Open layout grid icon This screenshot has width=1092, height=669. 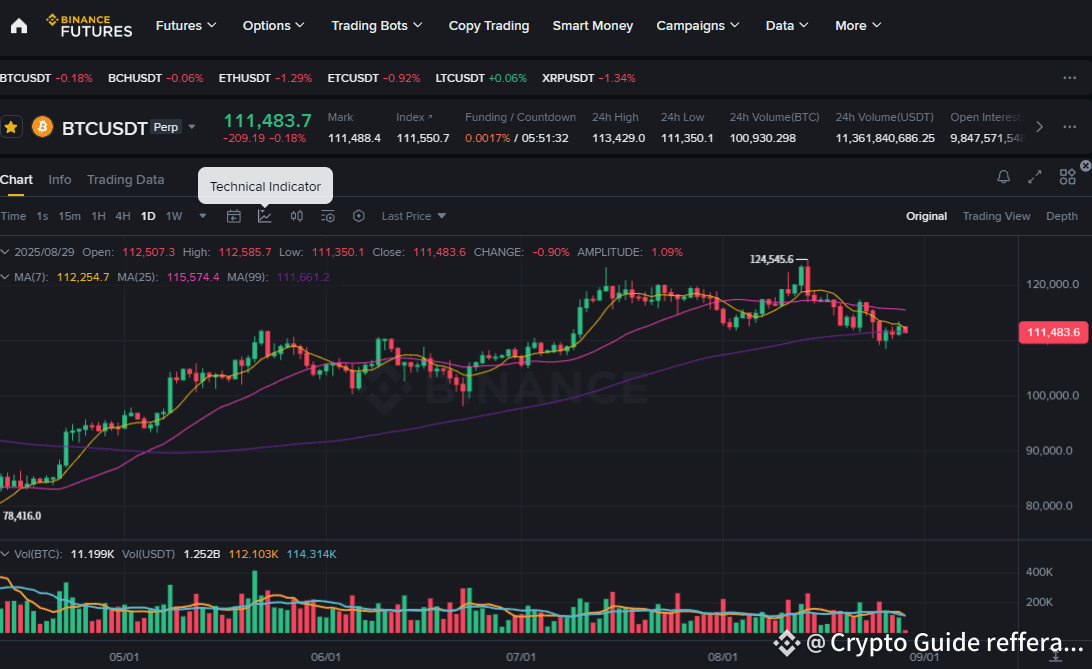point(1067,177)
